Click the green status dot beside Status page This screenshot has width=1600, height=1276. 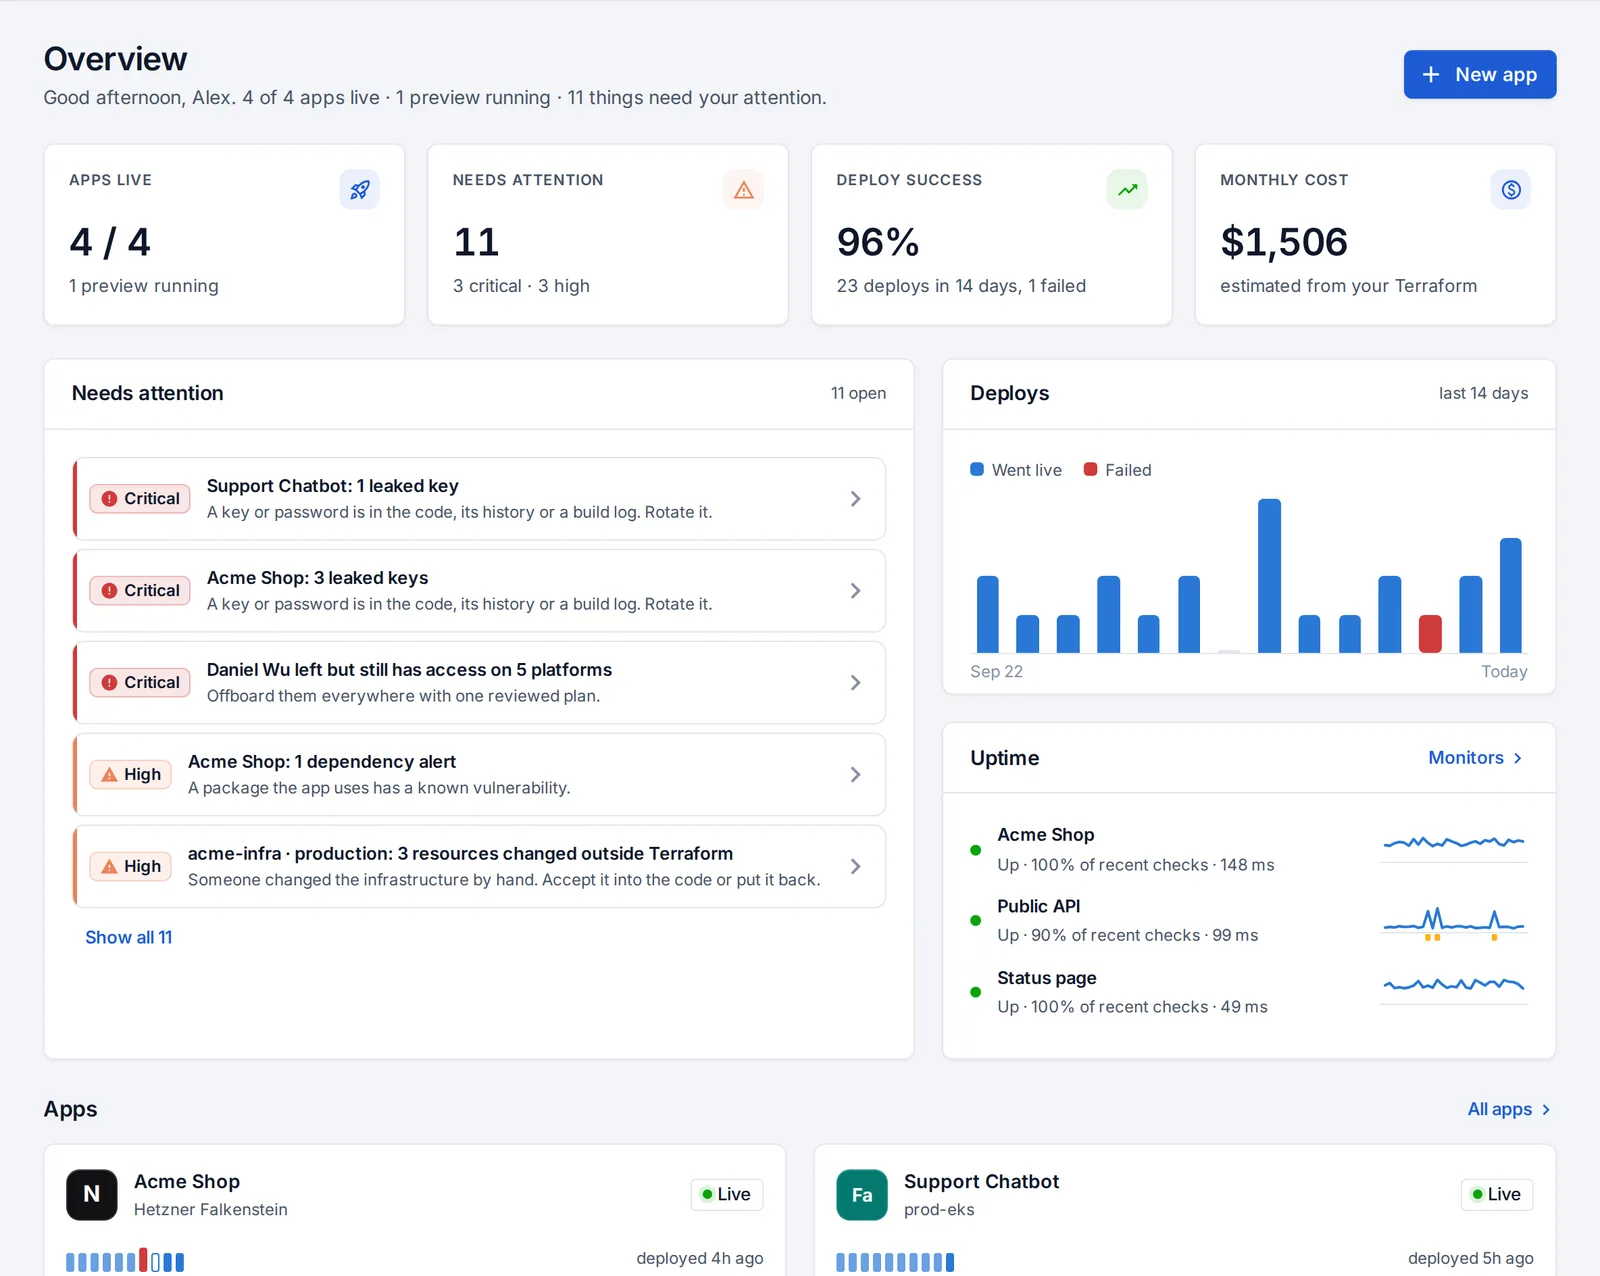point(975,993)
